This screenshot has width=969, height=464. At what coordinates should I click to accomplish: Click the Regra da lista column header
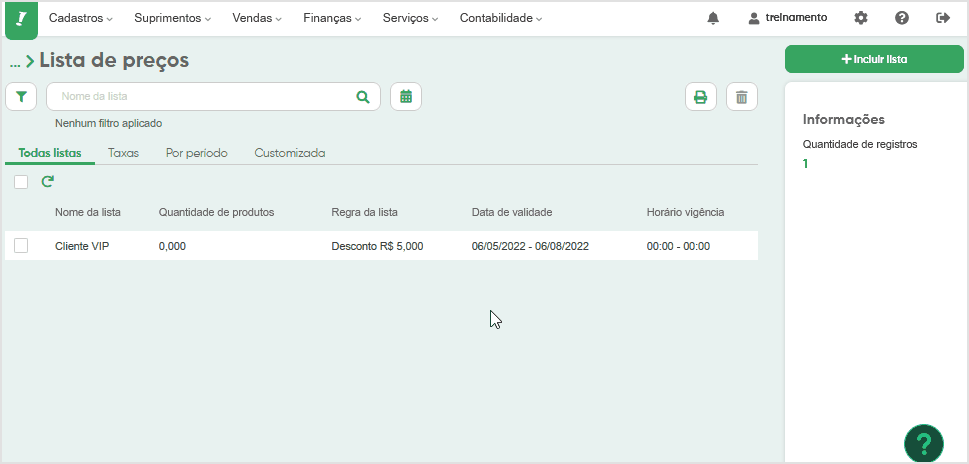point(365,213)
